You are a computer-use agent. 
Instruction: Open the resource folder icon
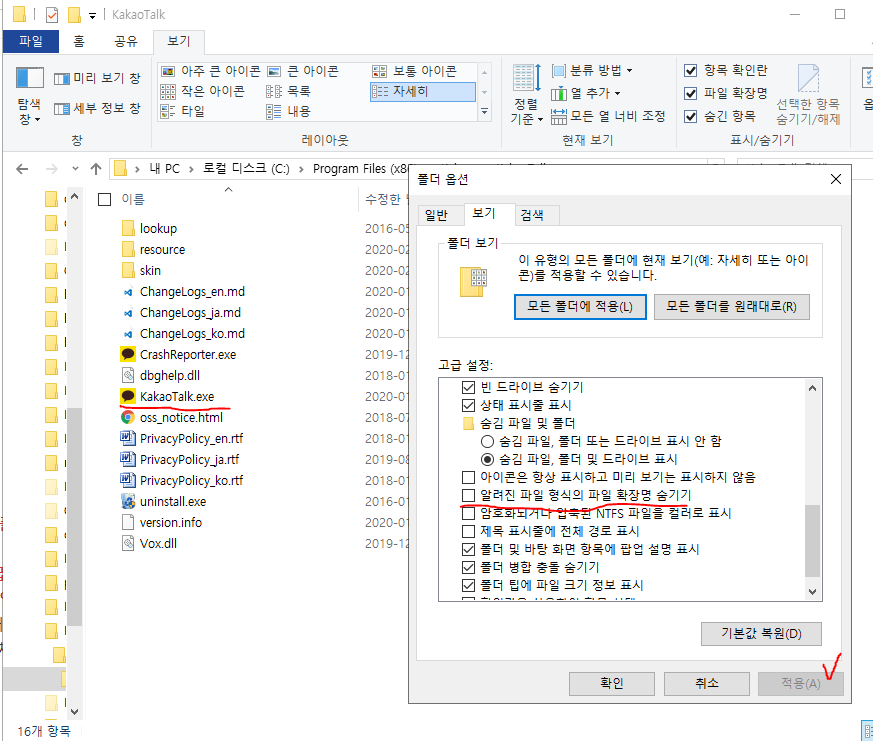(128, 249)
